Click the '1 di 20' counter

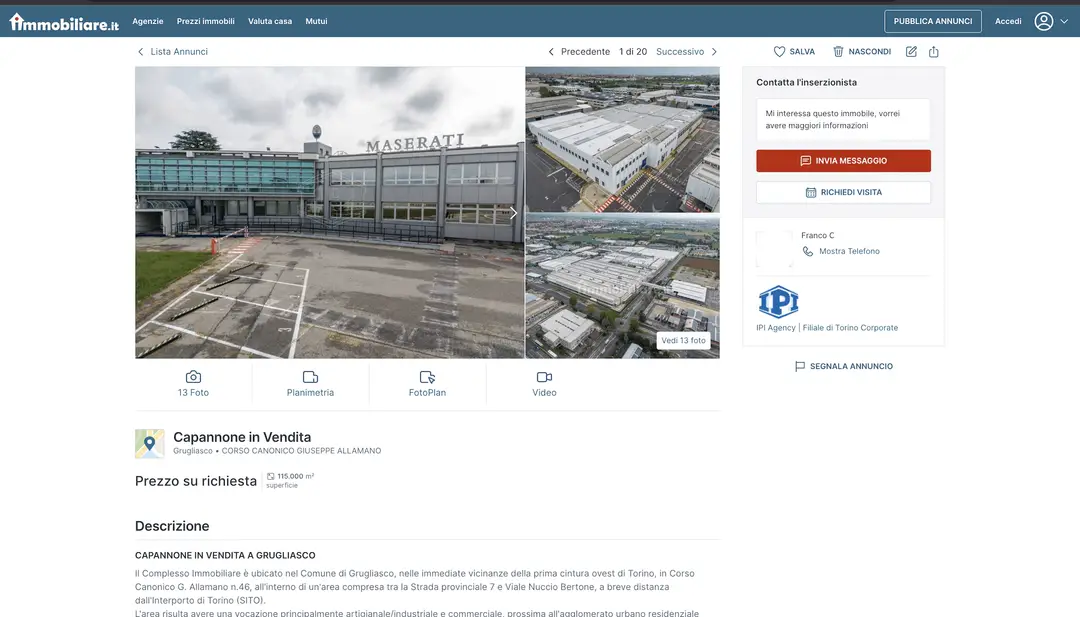[633, 52]
